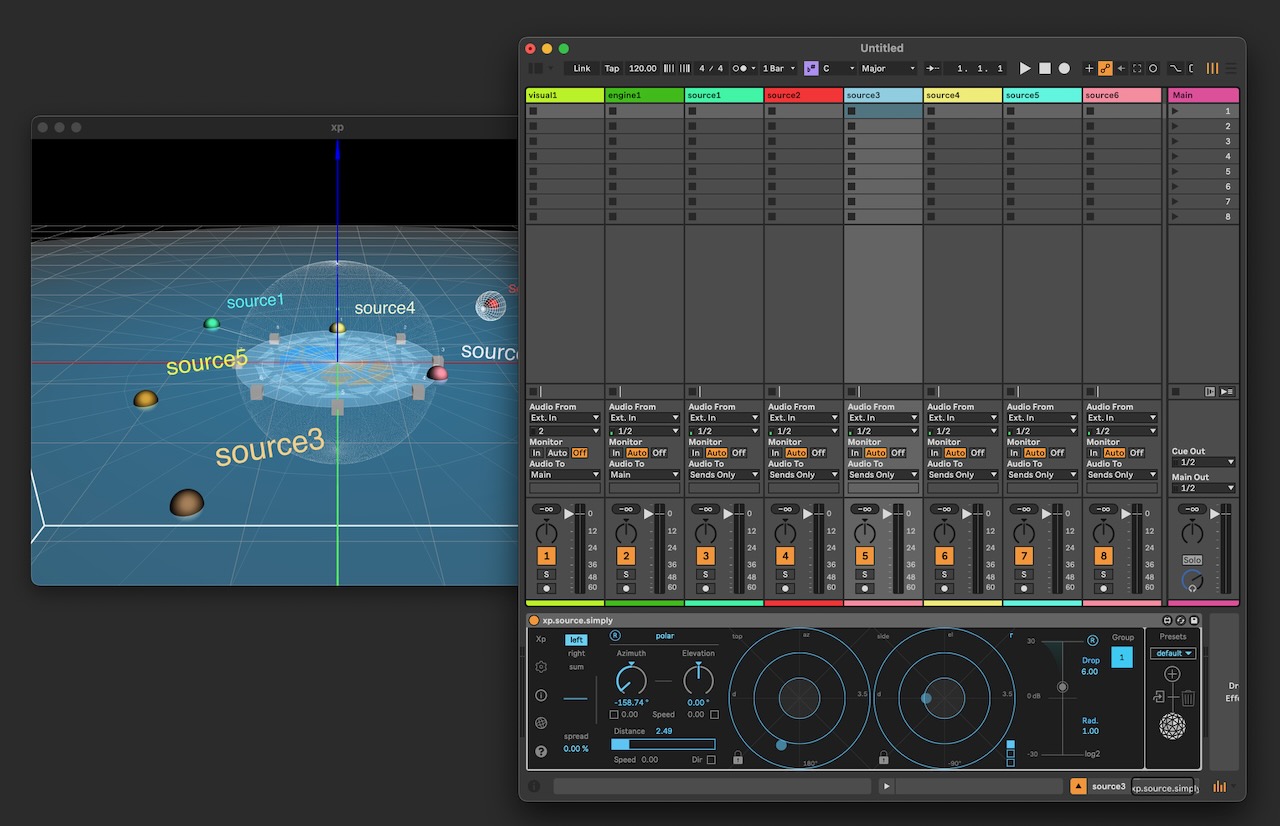Open the Presets default dropdown

point(1173,653)
